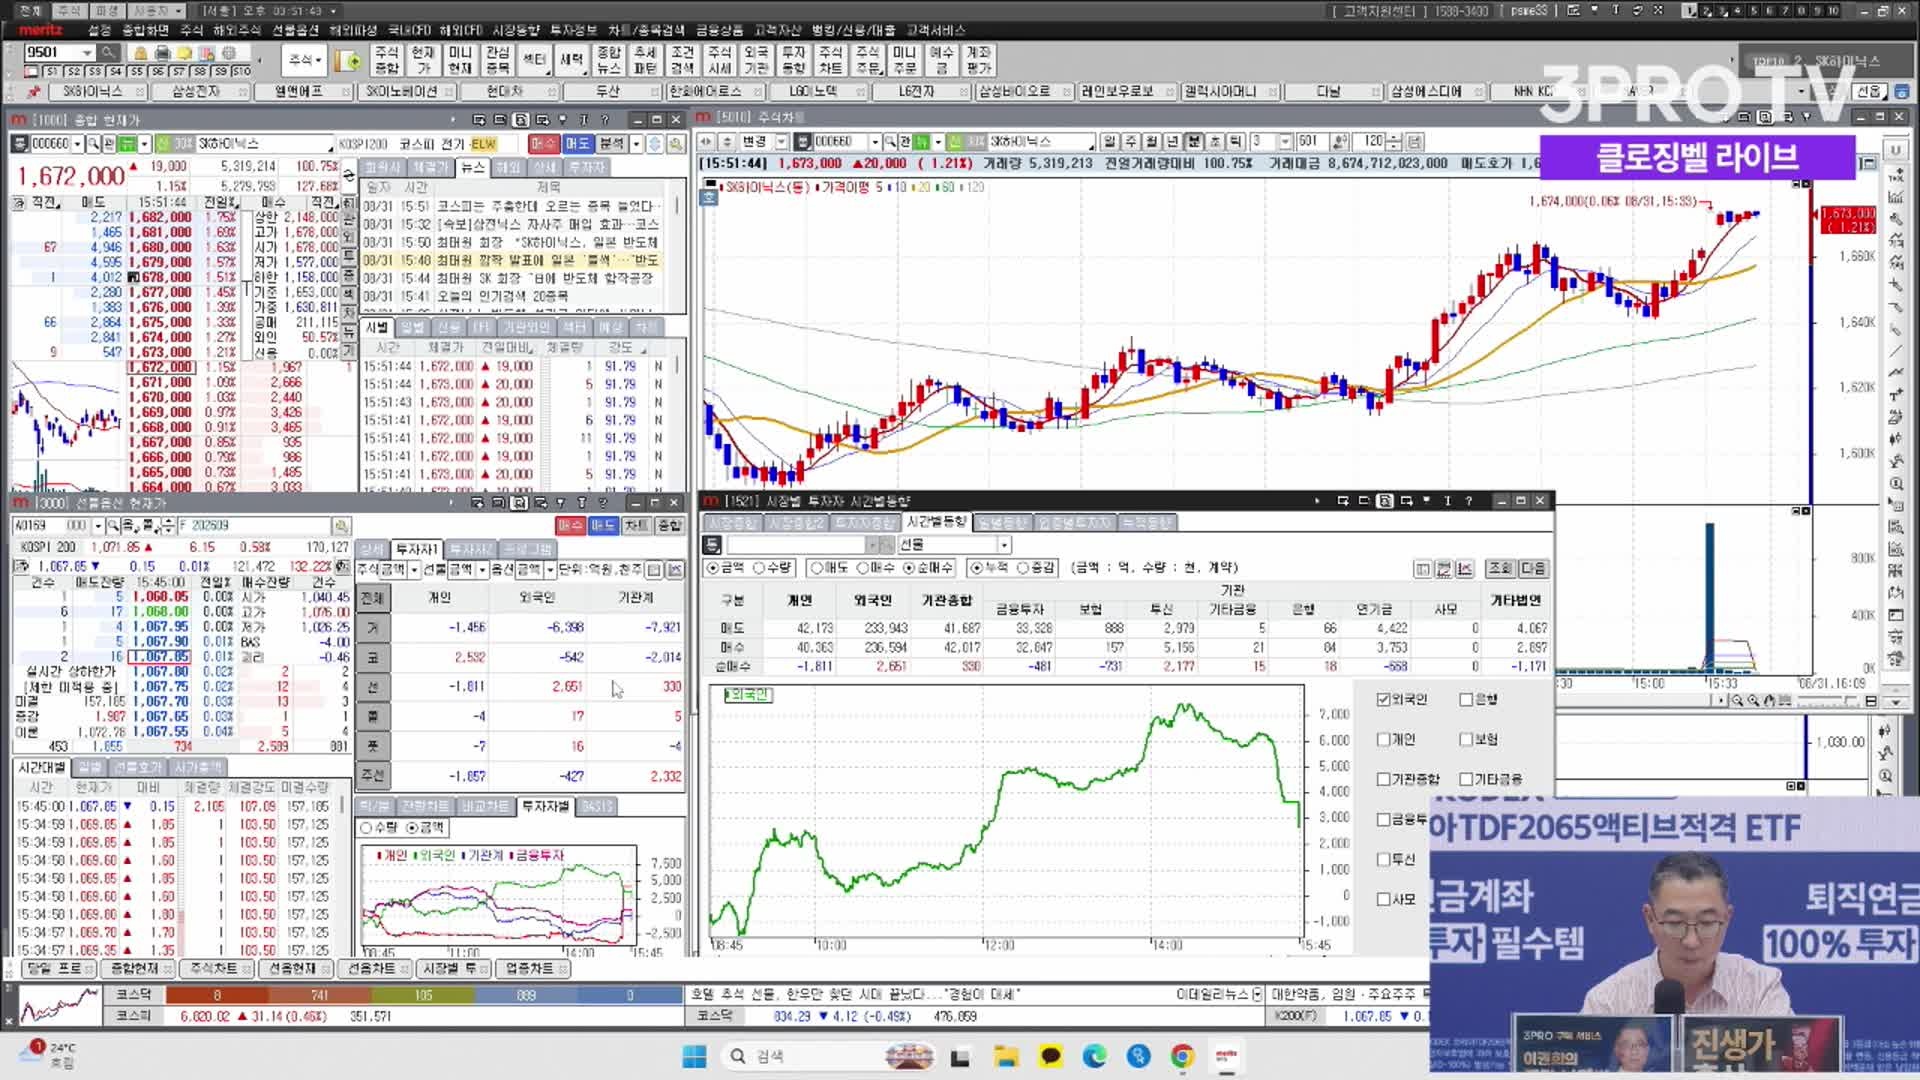1920x1080 pixels.
Task: Click the help question mark in the 1521 window title bar
Action: point(1468,501)
